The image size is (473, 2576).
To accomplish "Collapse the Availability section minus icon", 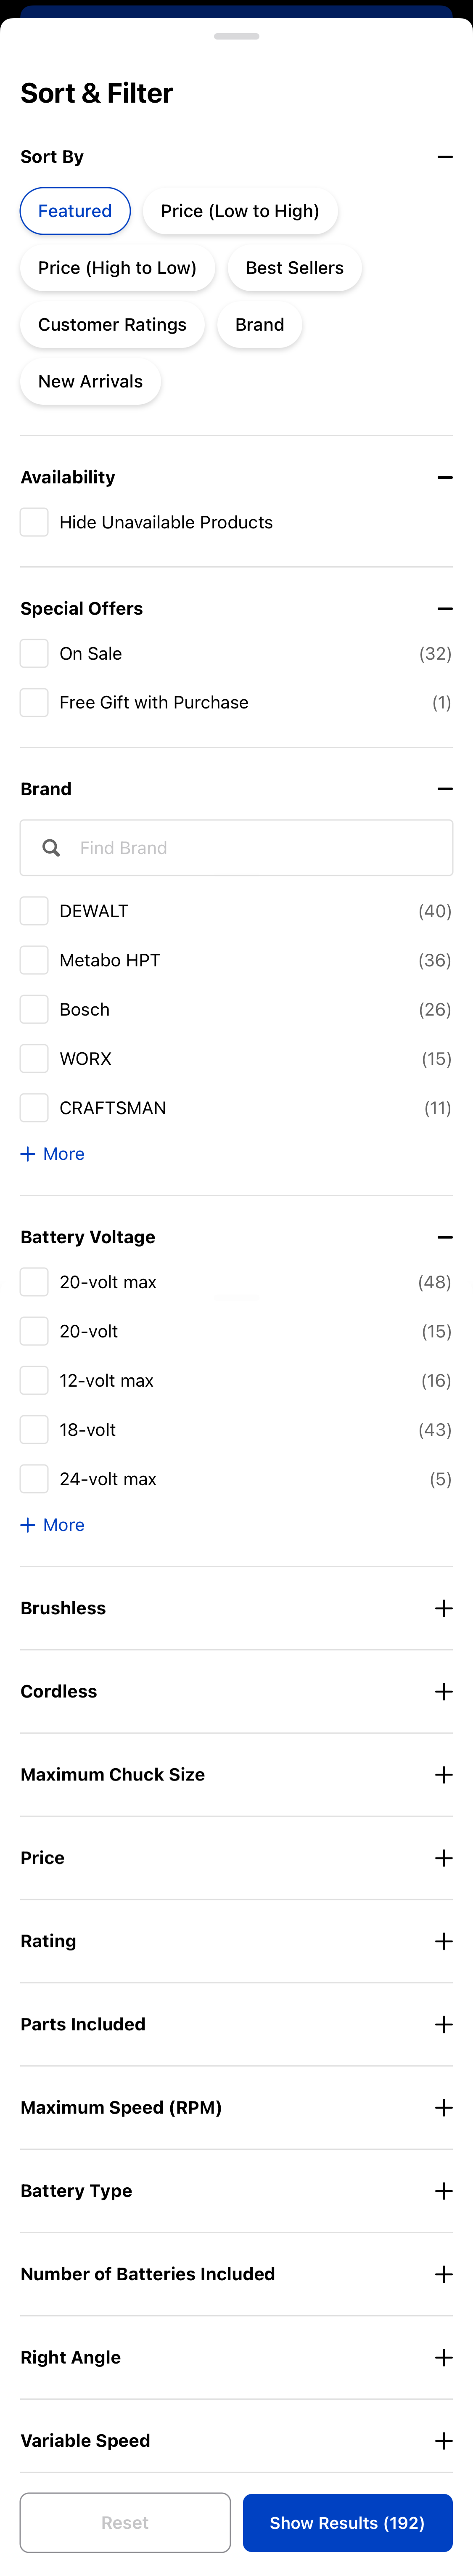I will [x=445, y=478].
